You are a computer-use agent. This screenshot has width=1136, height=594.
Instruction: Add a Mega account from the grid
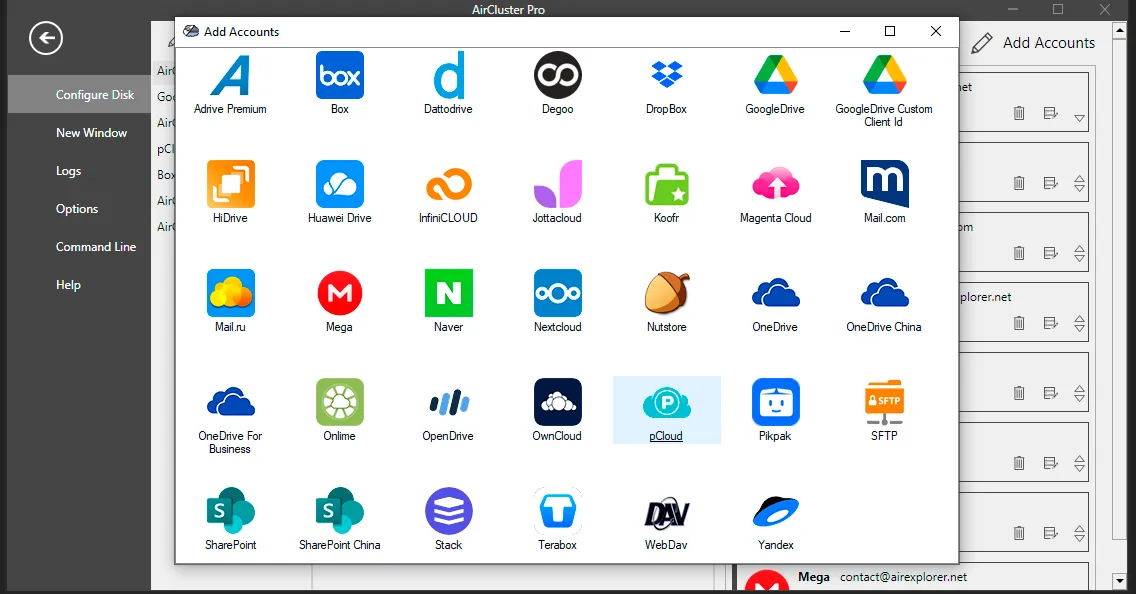point(340,301)
